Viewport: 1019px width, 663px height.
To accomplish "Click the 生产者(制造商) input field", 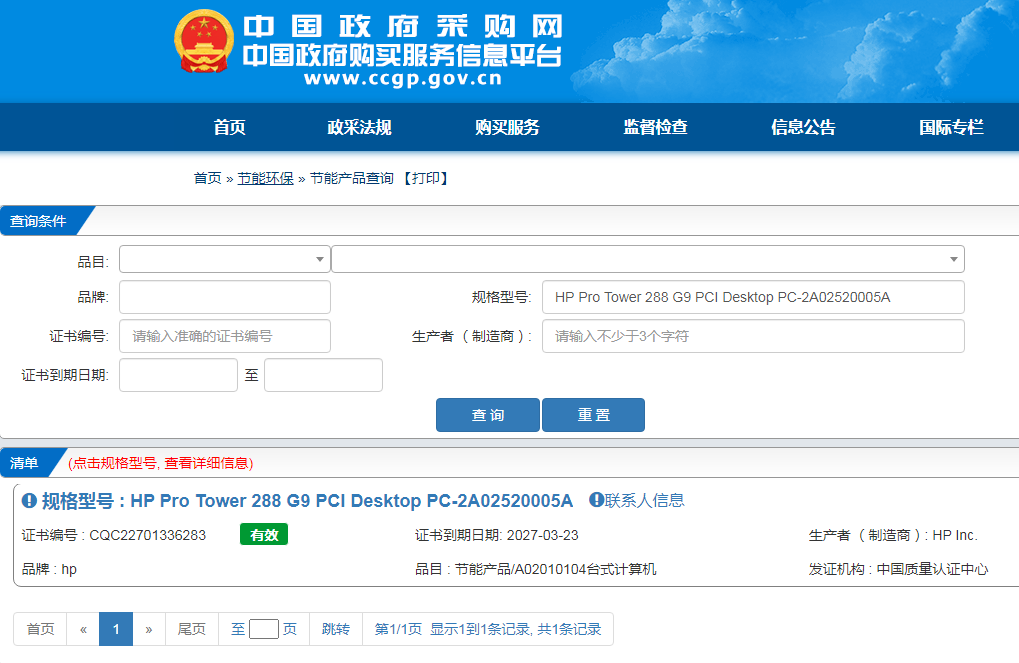I will click(x=753, y=336).
